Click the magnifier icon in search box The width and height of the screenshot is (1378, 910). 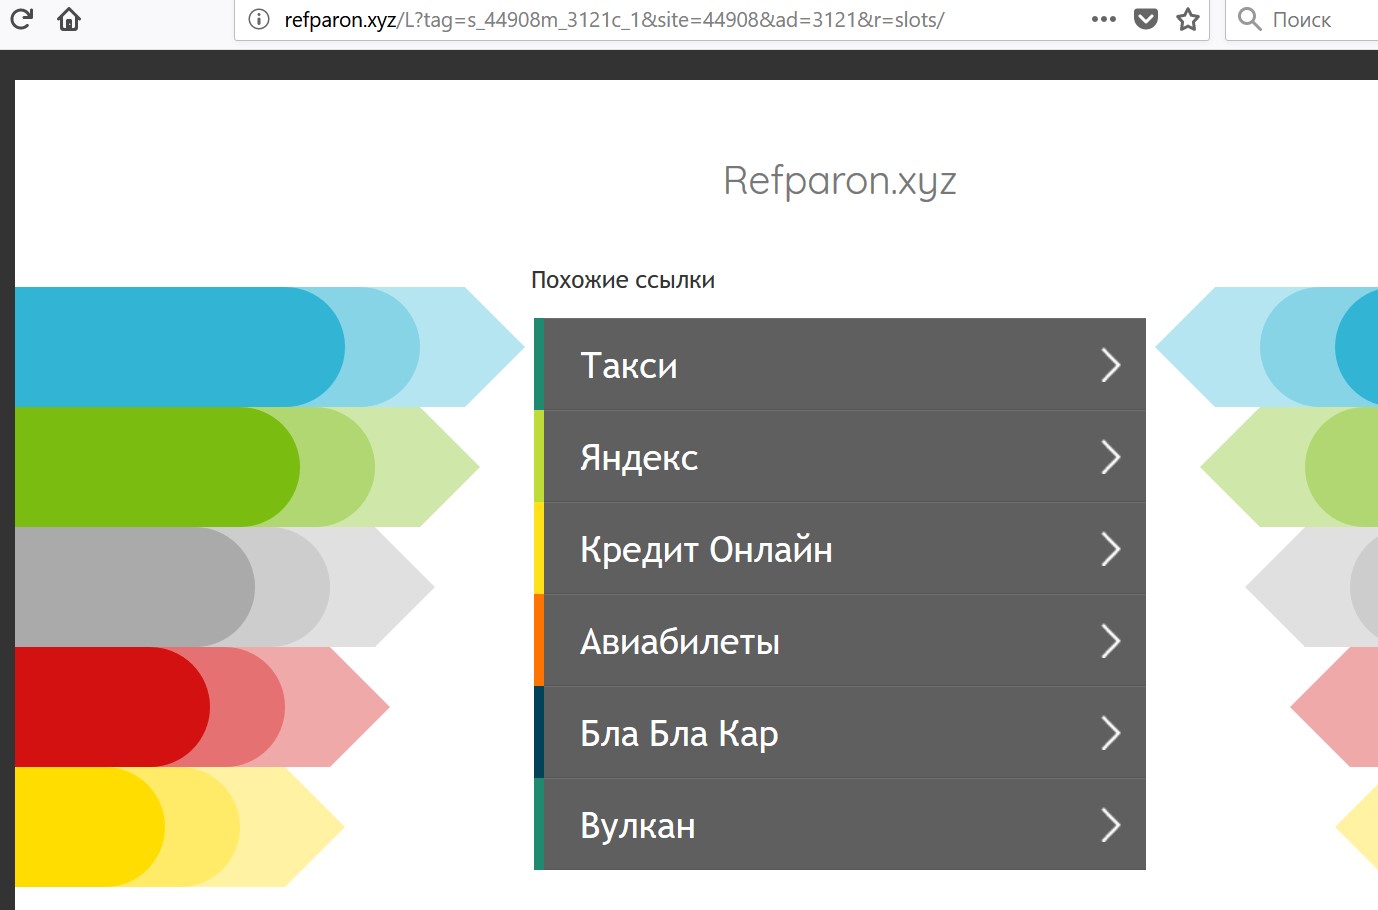(x=1249, y=18)
